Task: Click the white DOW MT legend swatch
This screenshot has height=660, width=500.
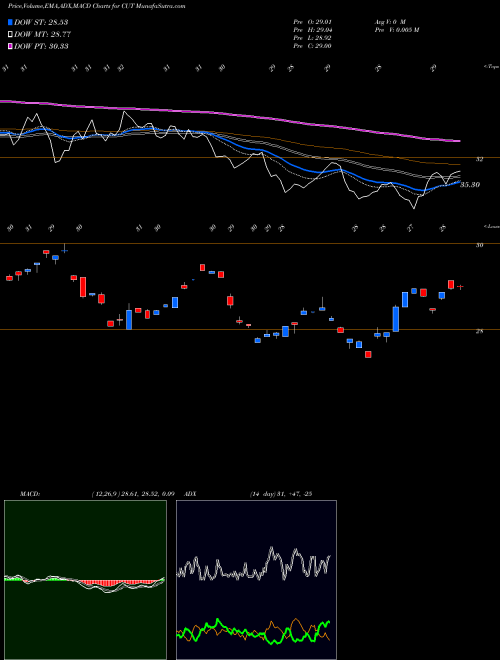Action: 10,35
